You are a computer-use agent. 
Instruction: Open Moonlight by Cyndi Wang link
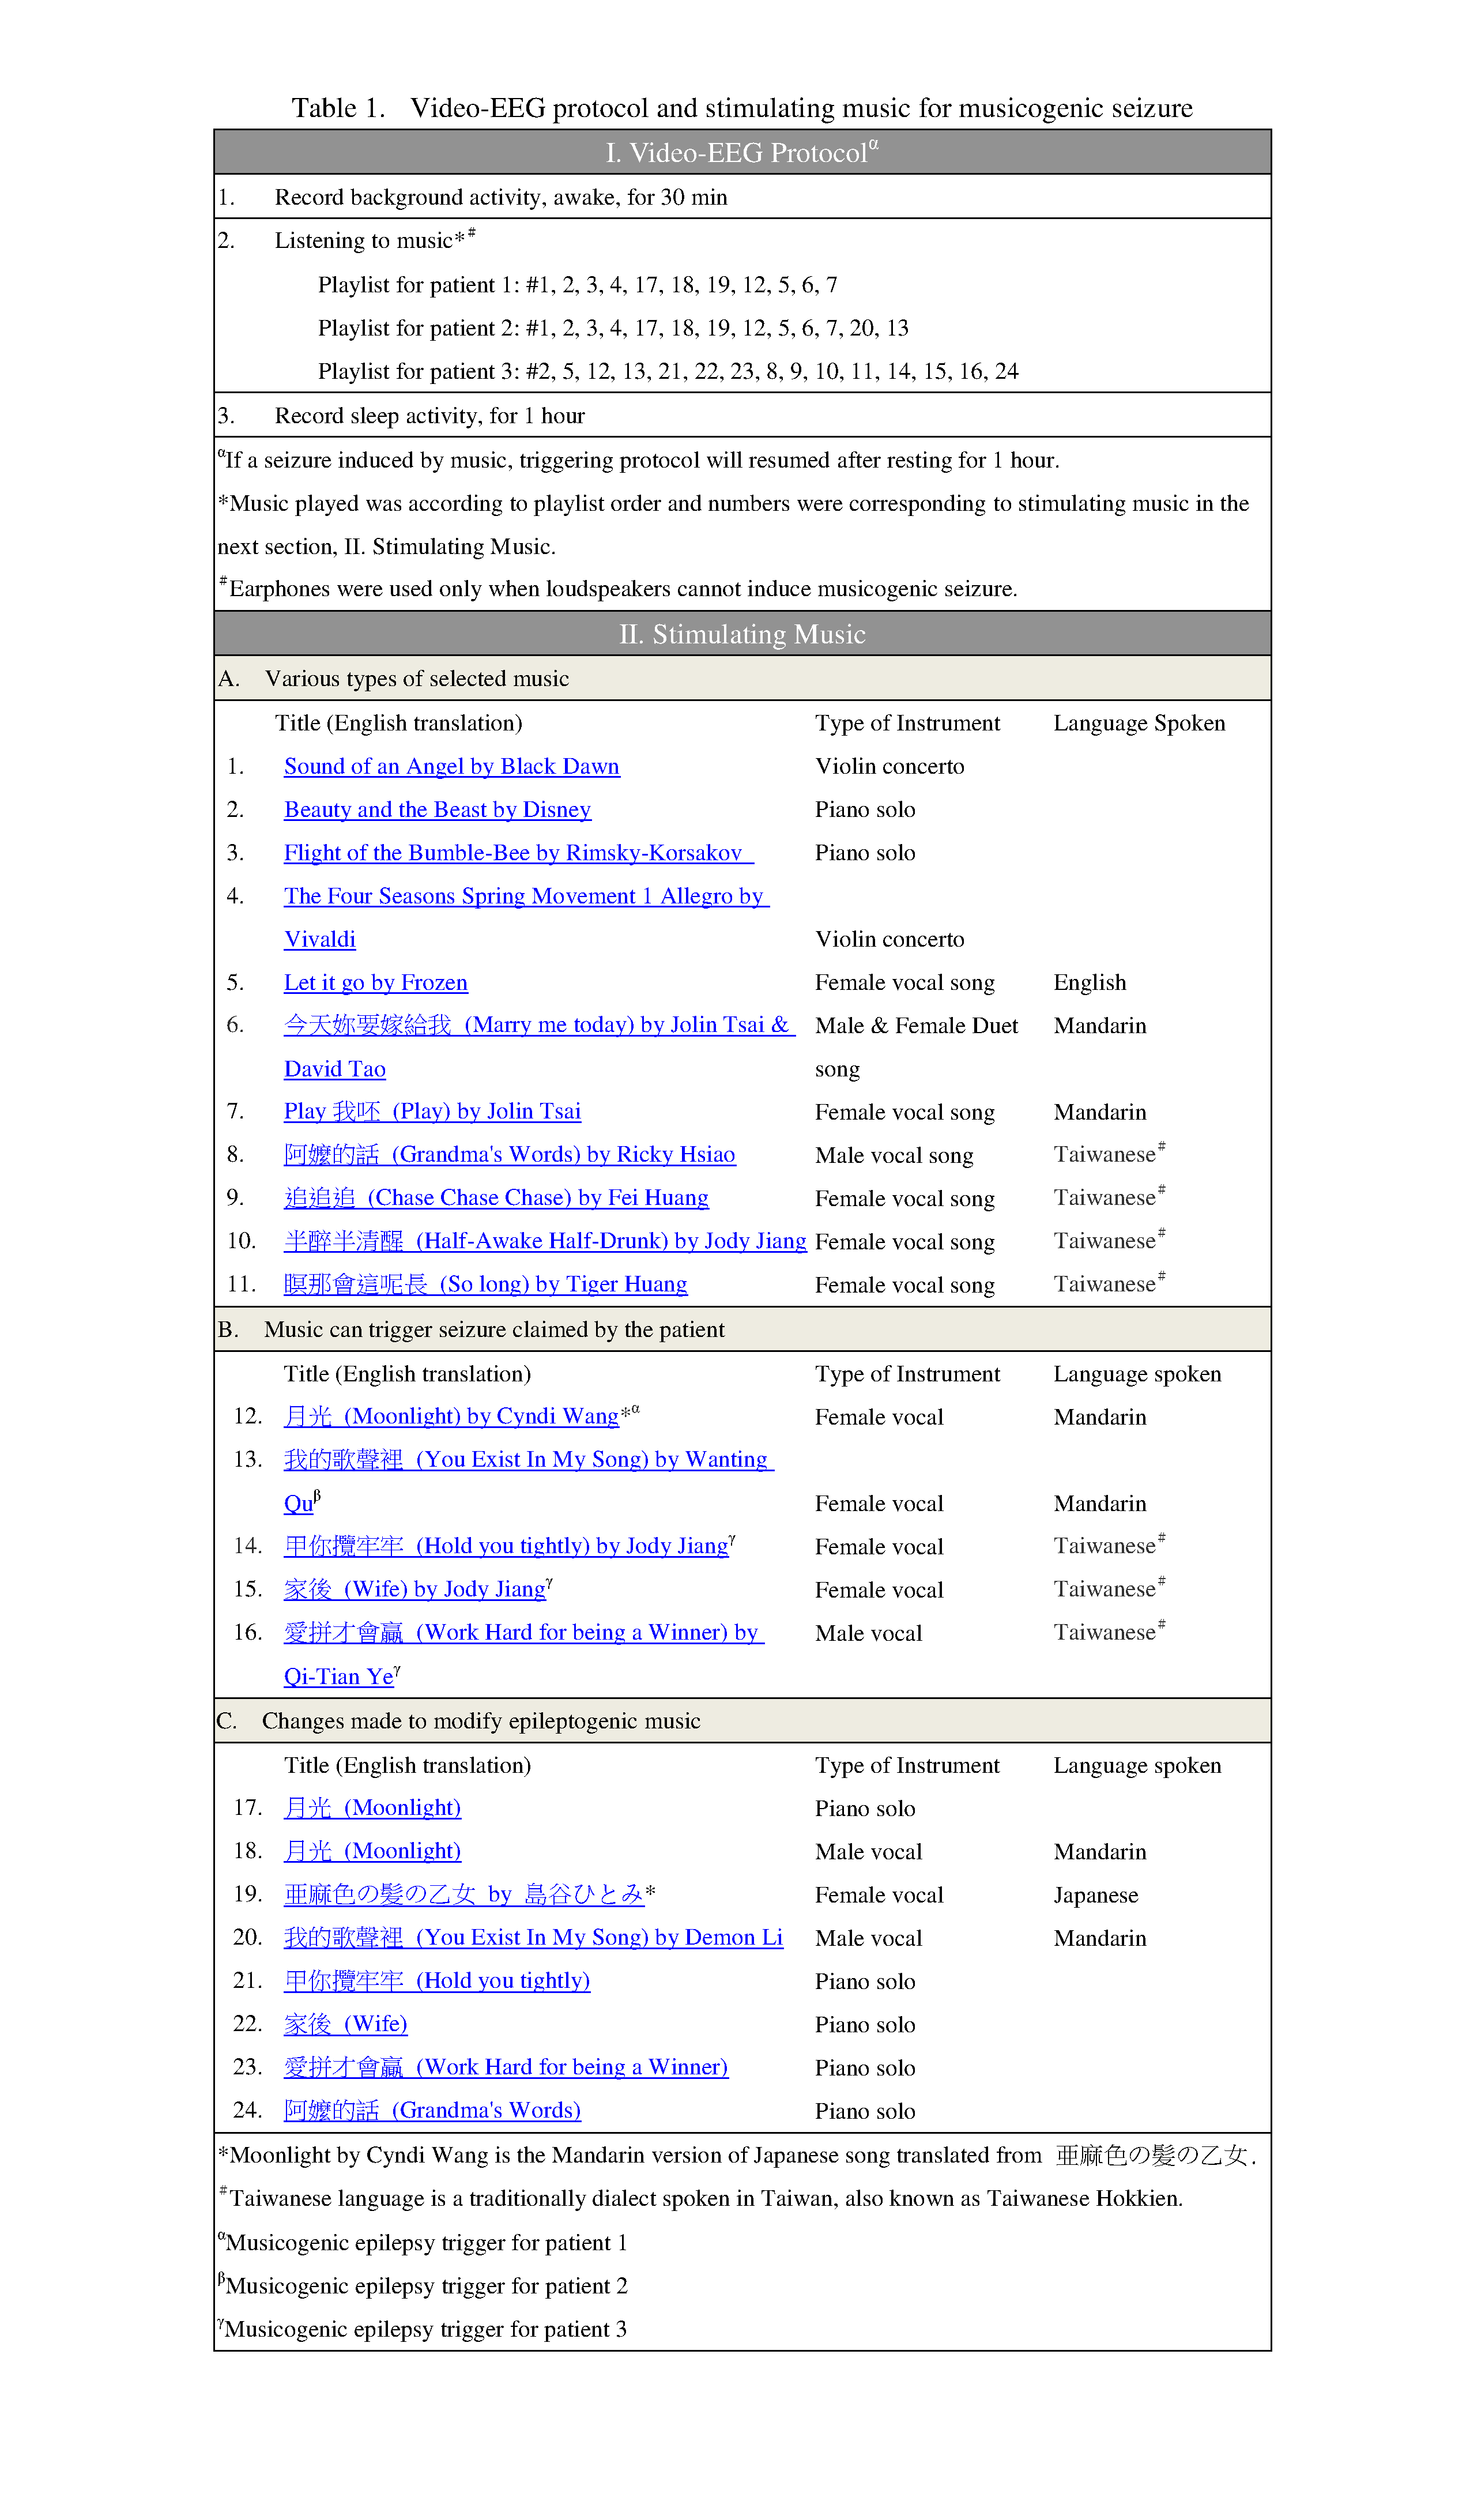point(451,1416)
